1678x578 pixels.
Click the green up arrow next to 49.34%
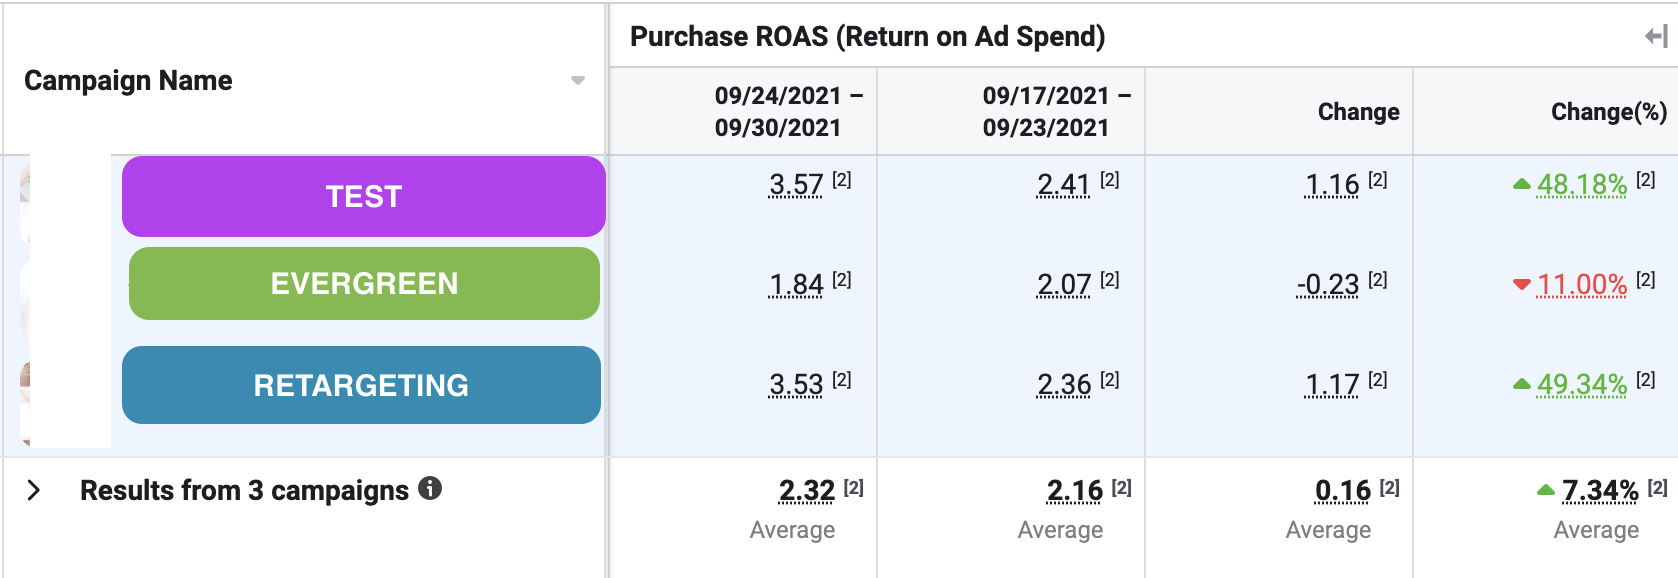(x=1522, y=384)
